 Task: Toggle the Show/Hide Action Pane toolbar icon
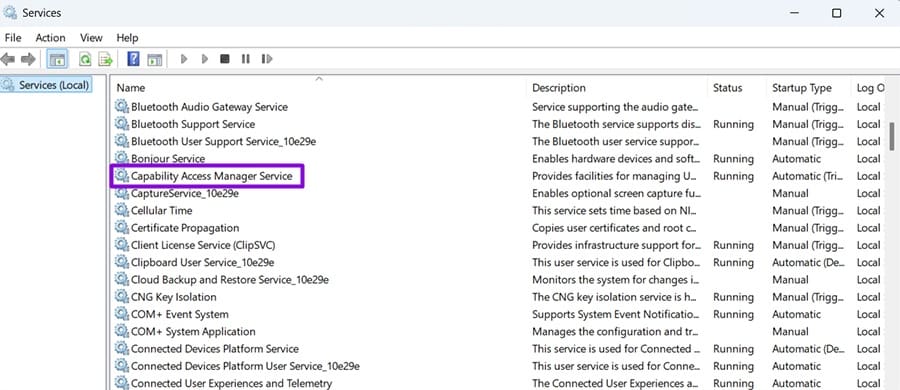click(x=154, y=59)
